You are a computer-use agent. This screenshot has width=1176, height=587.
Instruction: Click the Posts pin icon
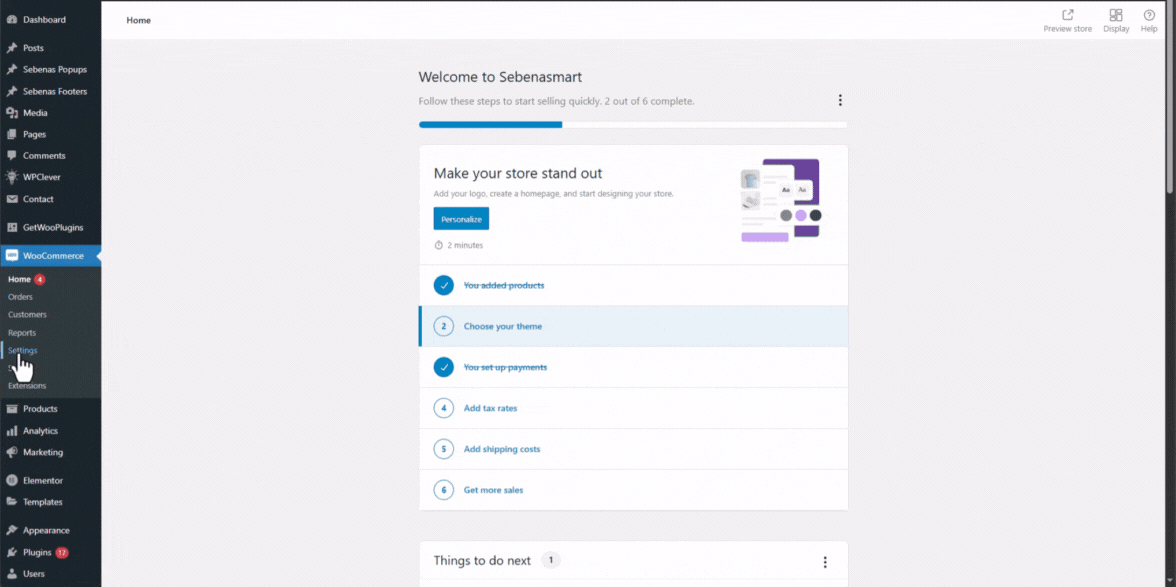pyautogui.click(x=12, y=48)
